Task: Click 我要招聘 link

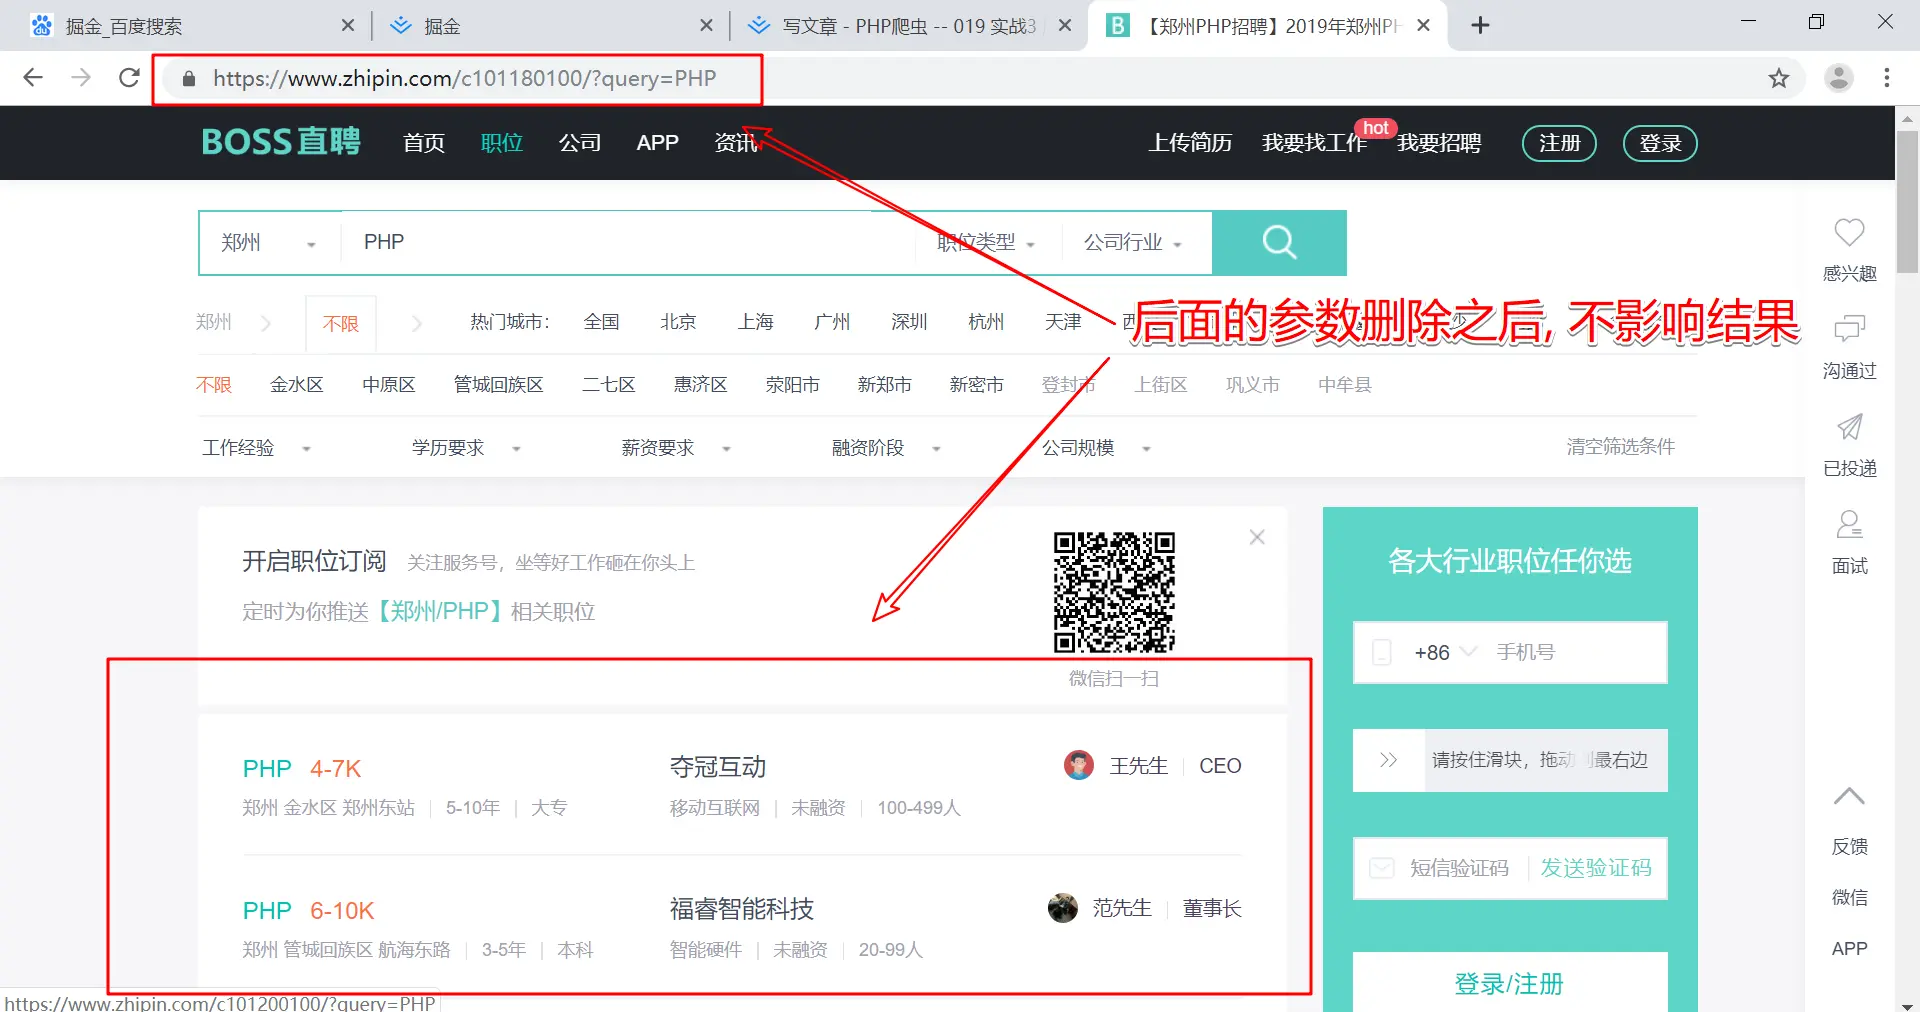Action: [x=1439, y=143]
